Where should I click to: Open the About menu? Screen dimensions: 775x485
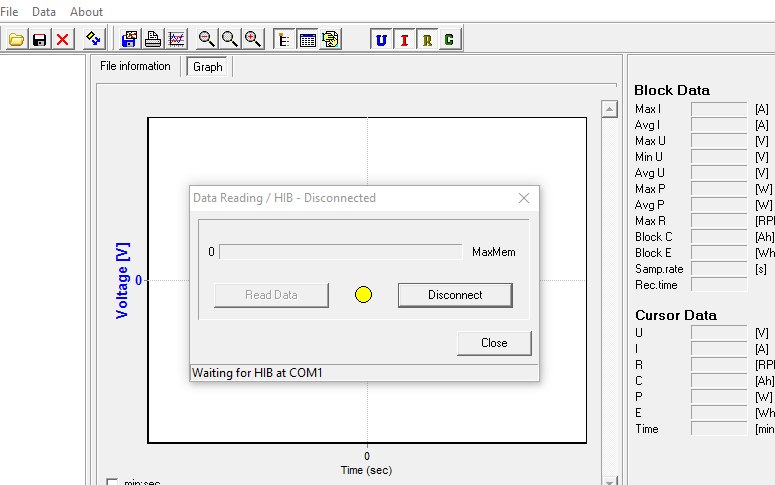pos(86,11)
